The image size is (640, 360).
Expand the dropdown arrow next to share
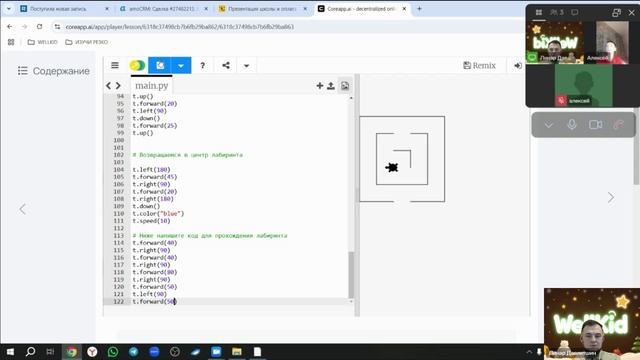point(246,66)
